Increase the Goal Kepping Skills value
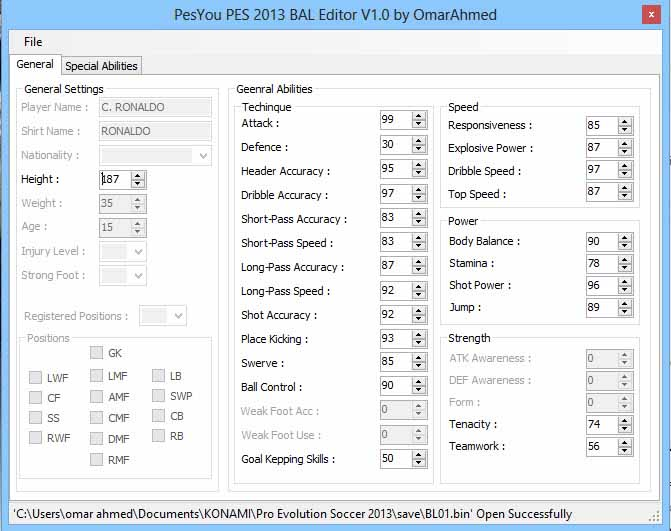 [419, 455]
